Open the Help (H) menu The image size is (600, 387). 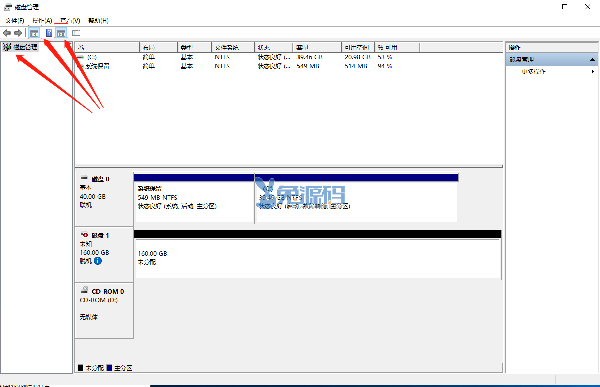pos(98,21)
